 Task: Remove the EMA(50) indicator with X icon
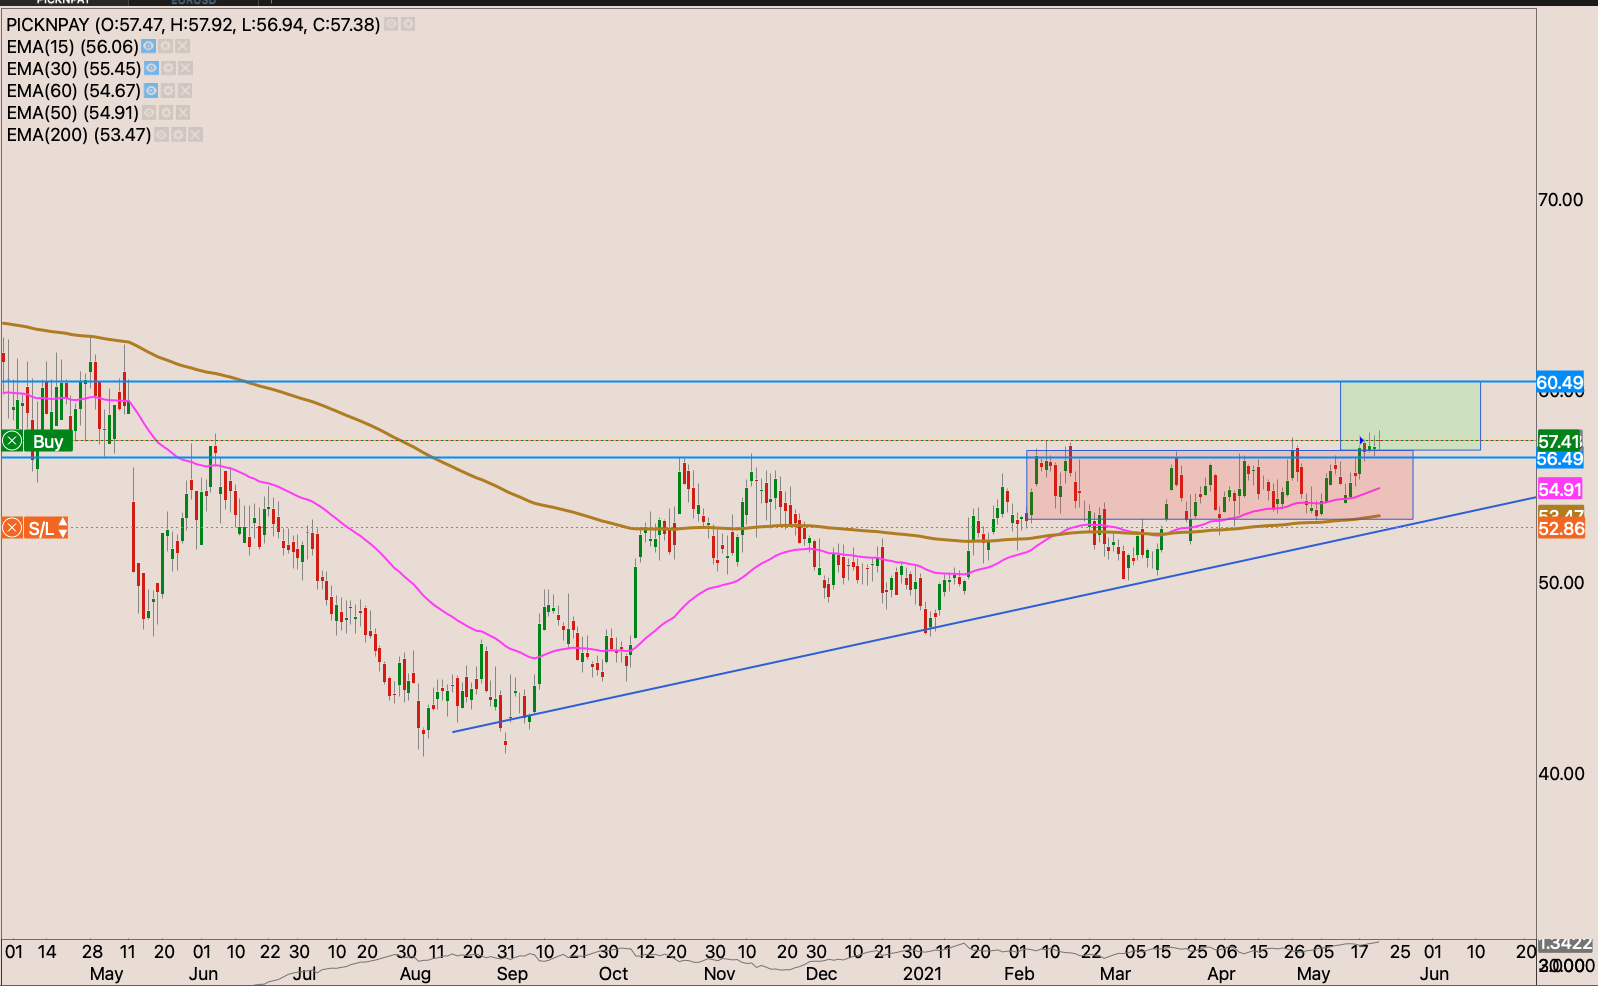[x=182, y=113]
